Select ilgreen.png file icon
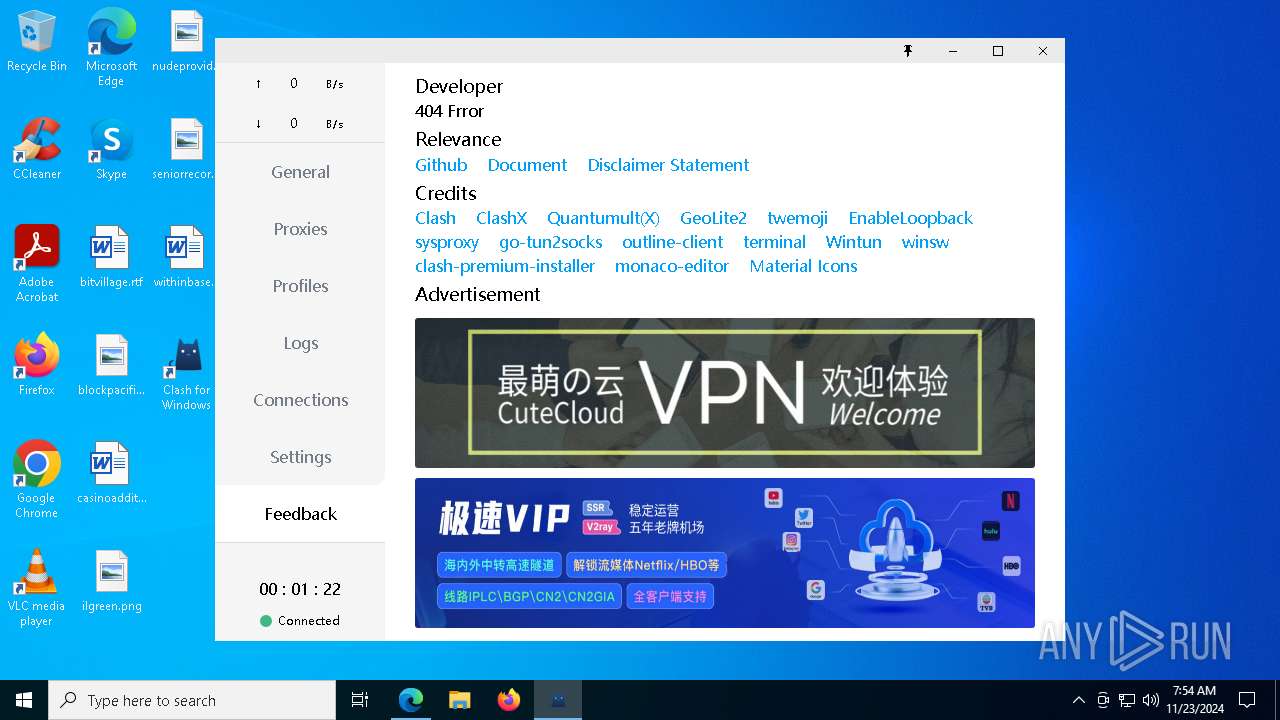This screenshot has width=1280, height=720. (111, 582)
